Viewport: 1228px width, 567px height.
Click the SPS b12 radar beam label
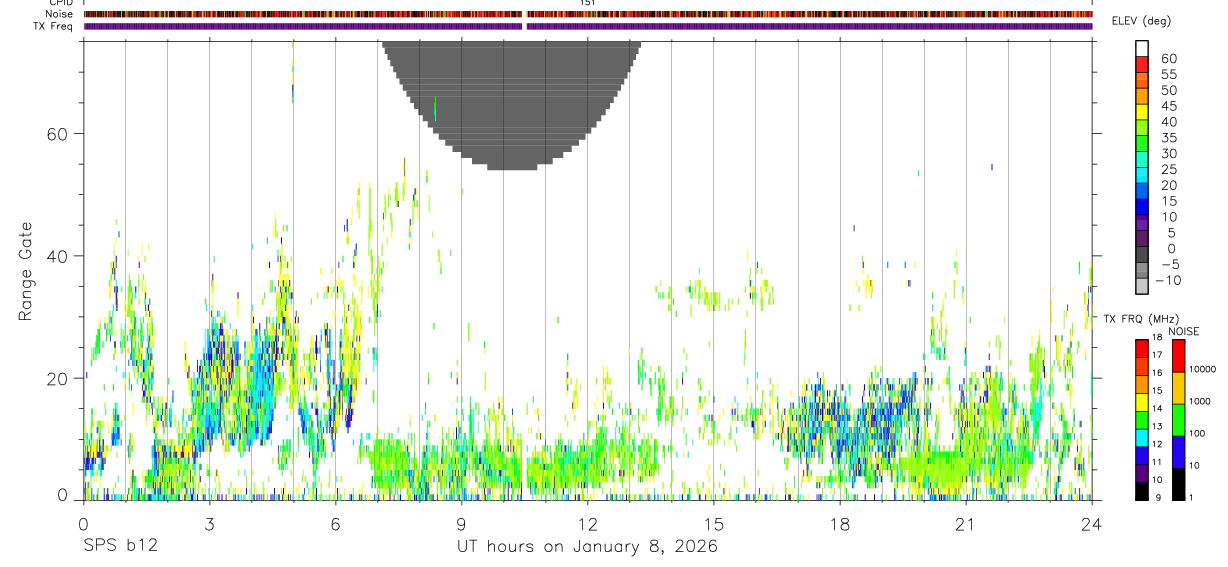[x=120, y=547]
